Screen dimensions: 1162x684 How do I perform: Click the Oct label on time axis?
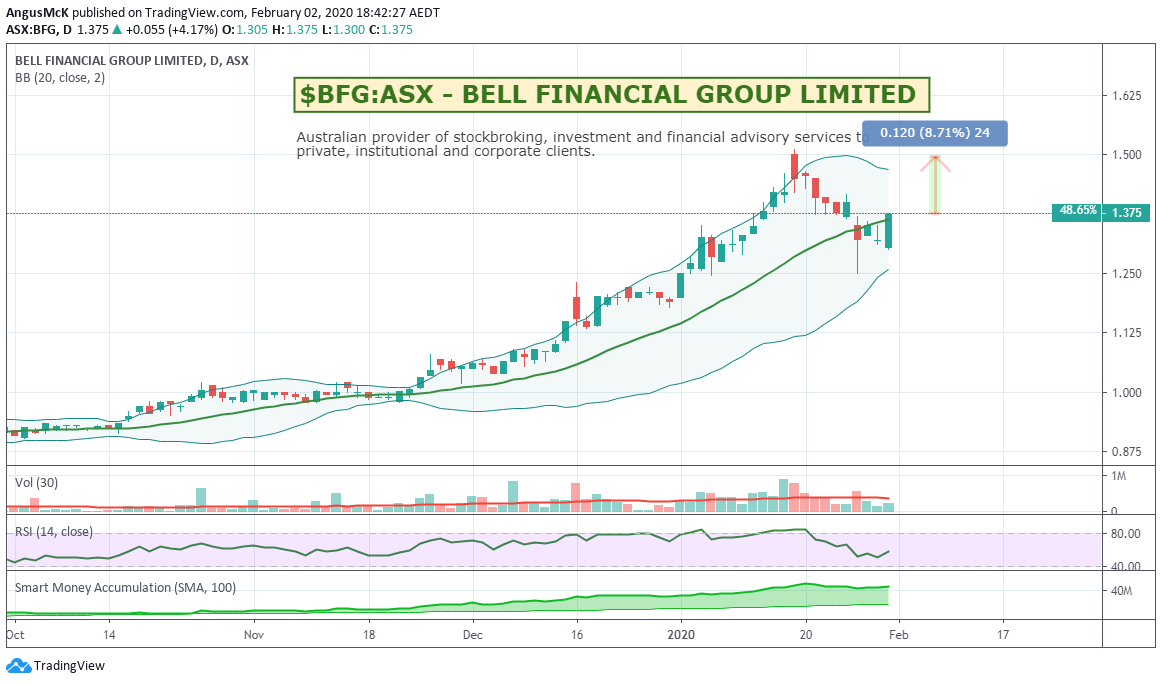[x=16, y=635]
